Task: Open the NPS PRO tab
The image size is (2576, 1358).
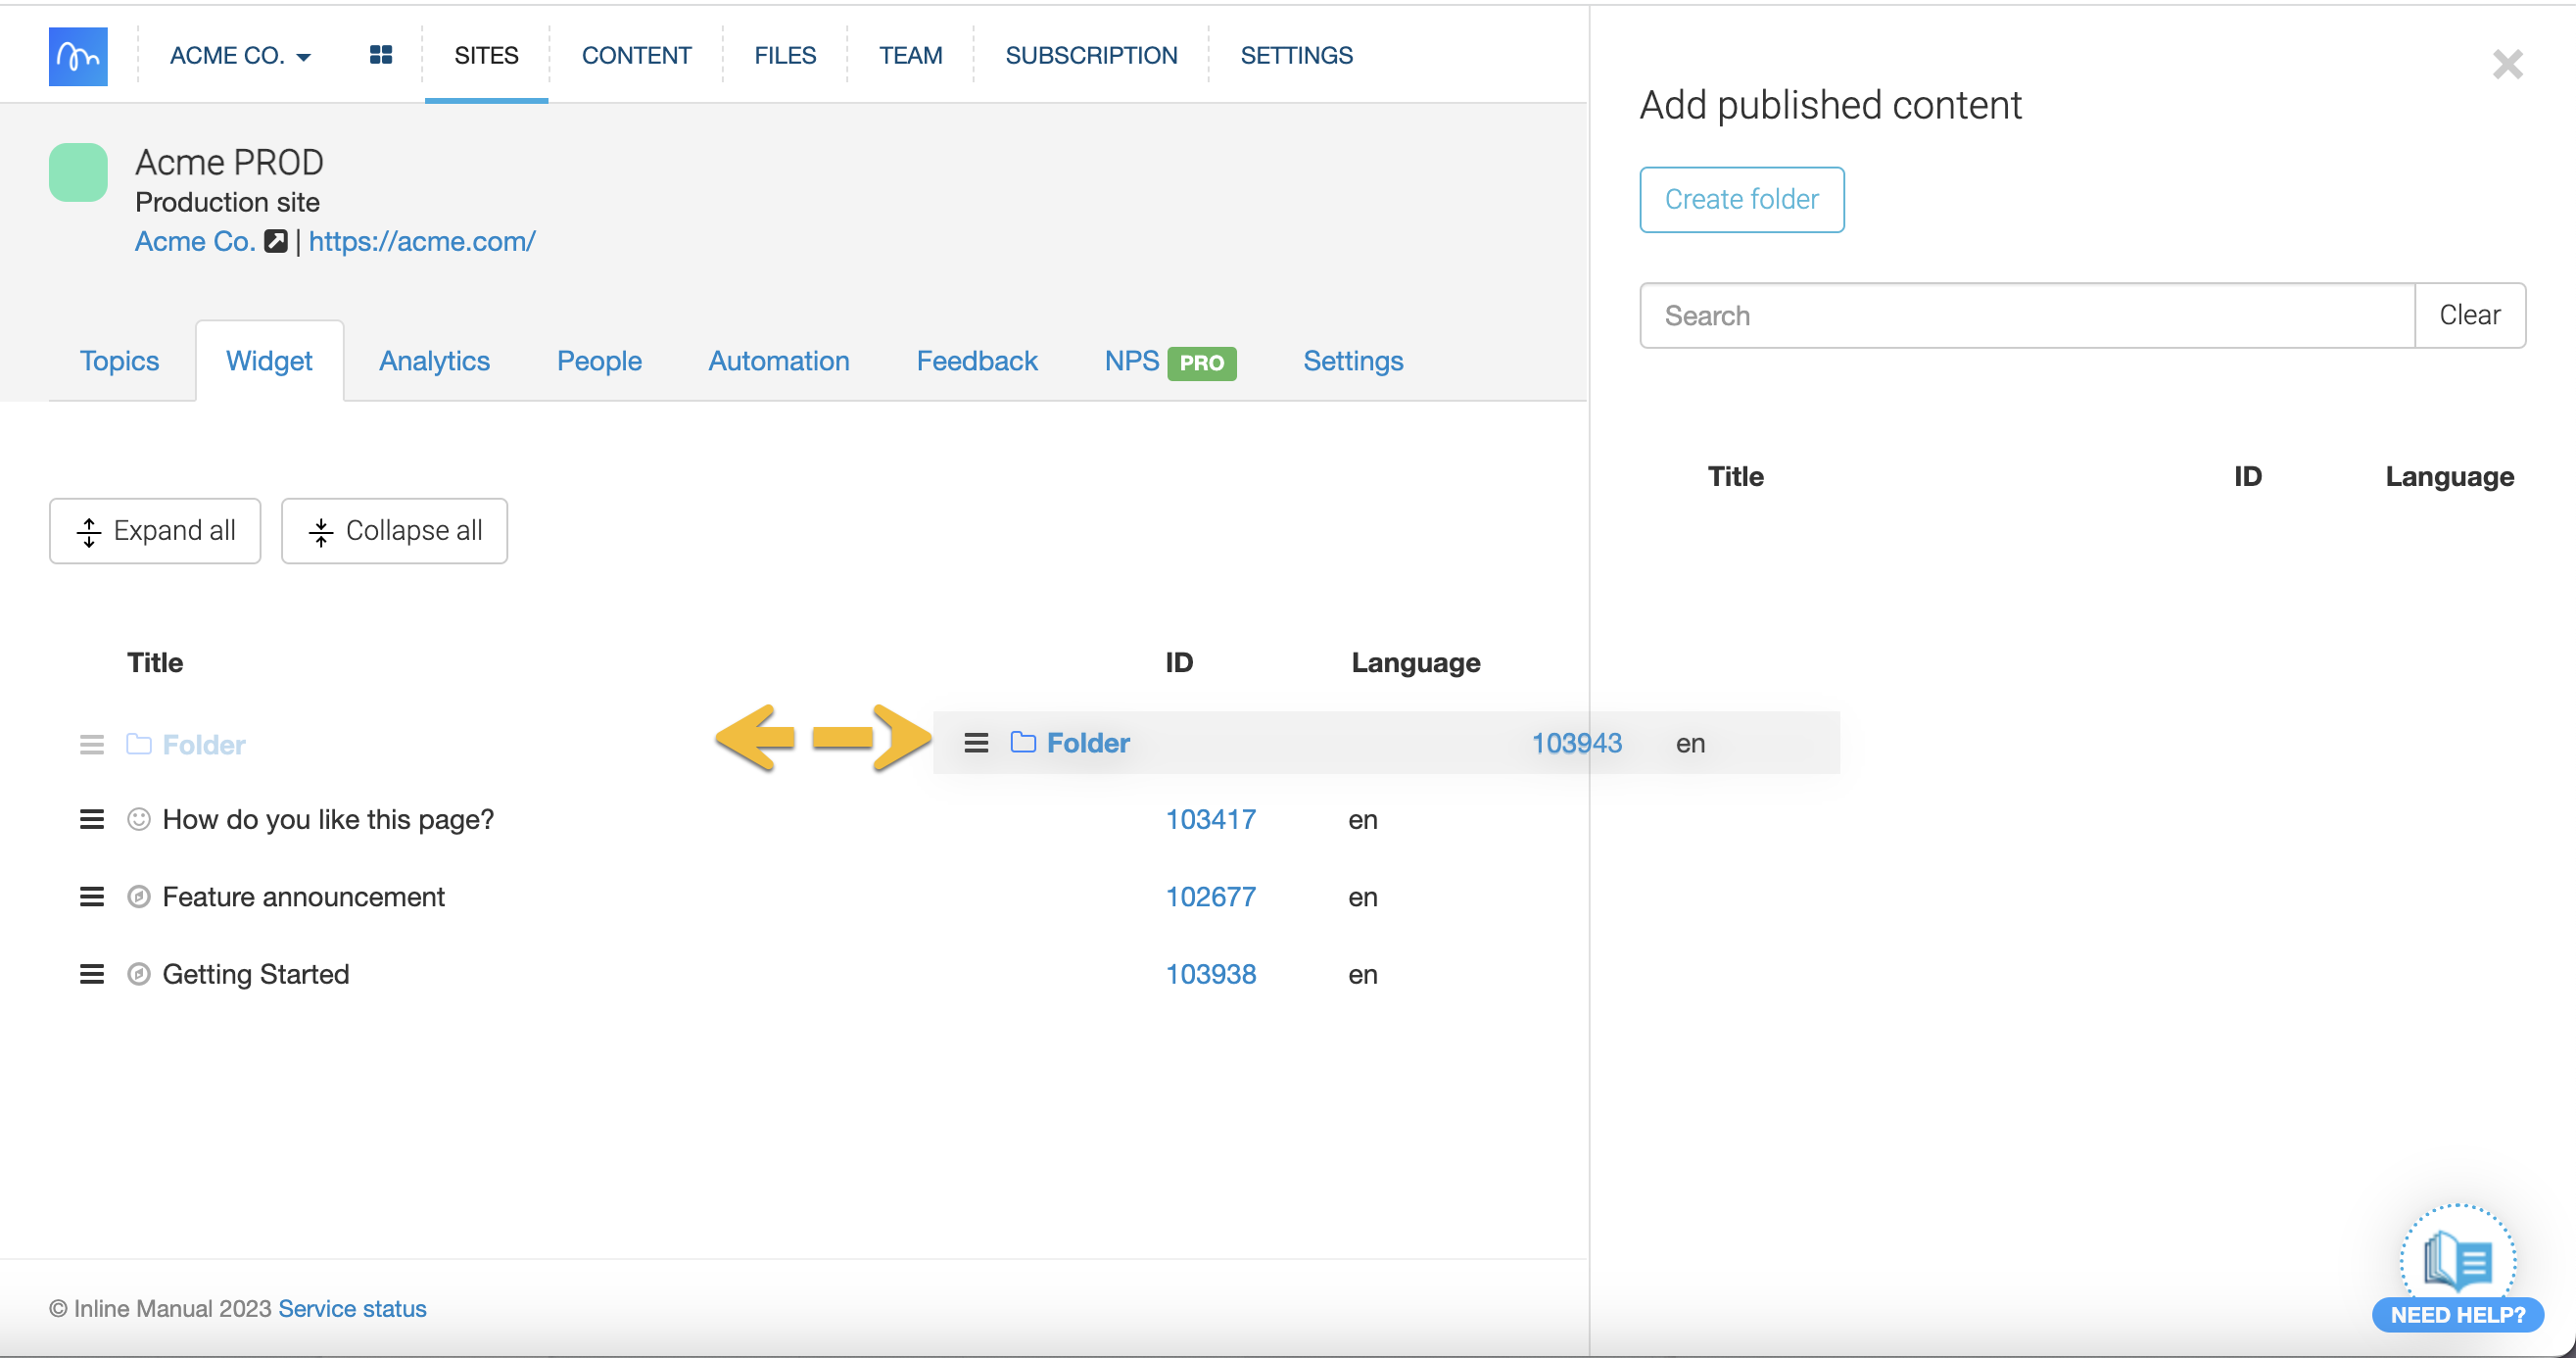Action: (1169, 361)
